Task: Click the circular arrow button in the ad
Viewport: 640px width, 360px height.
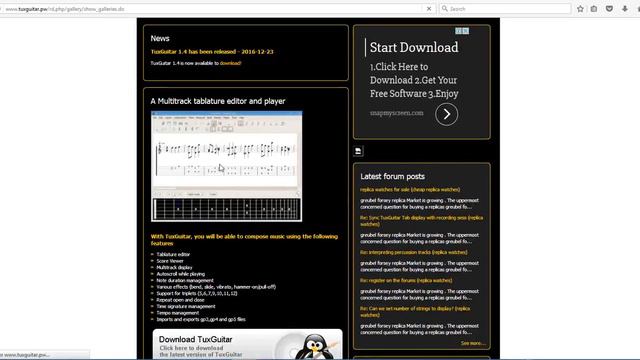Action: point(446,114)
